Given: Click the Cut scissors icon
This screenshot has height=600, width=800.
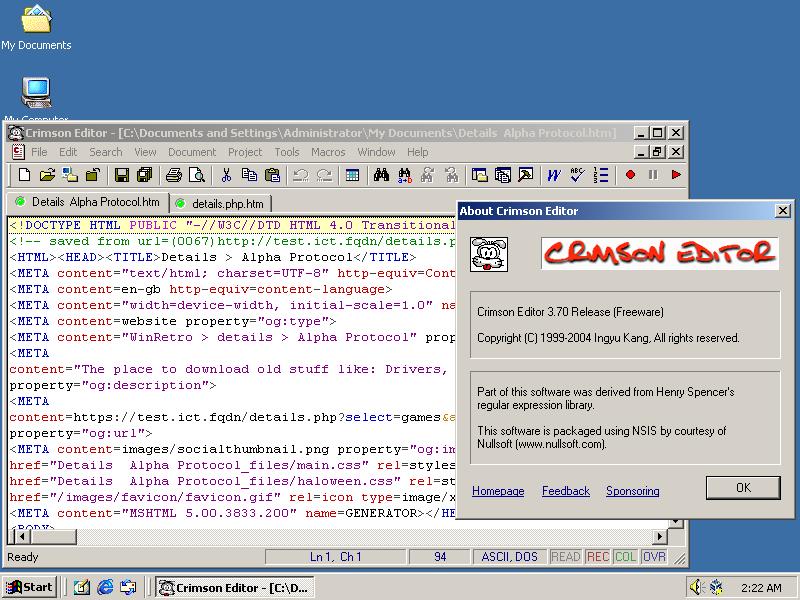Looking at the screenshot, I should (x=226, y=176).
